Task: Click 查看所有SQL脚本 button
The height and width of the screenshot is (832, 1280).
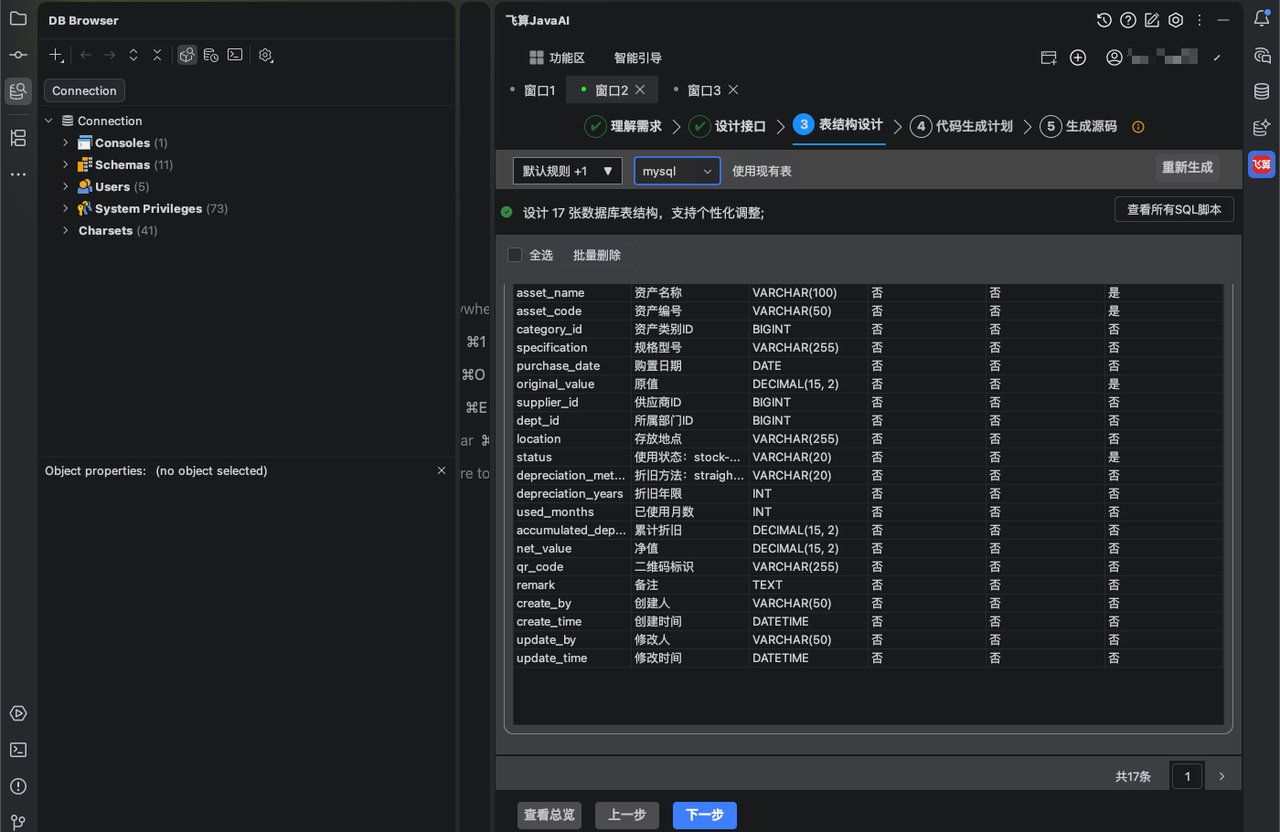Action: click(1174, 209)
